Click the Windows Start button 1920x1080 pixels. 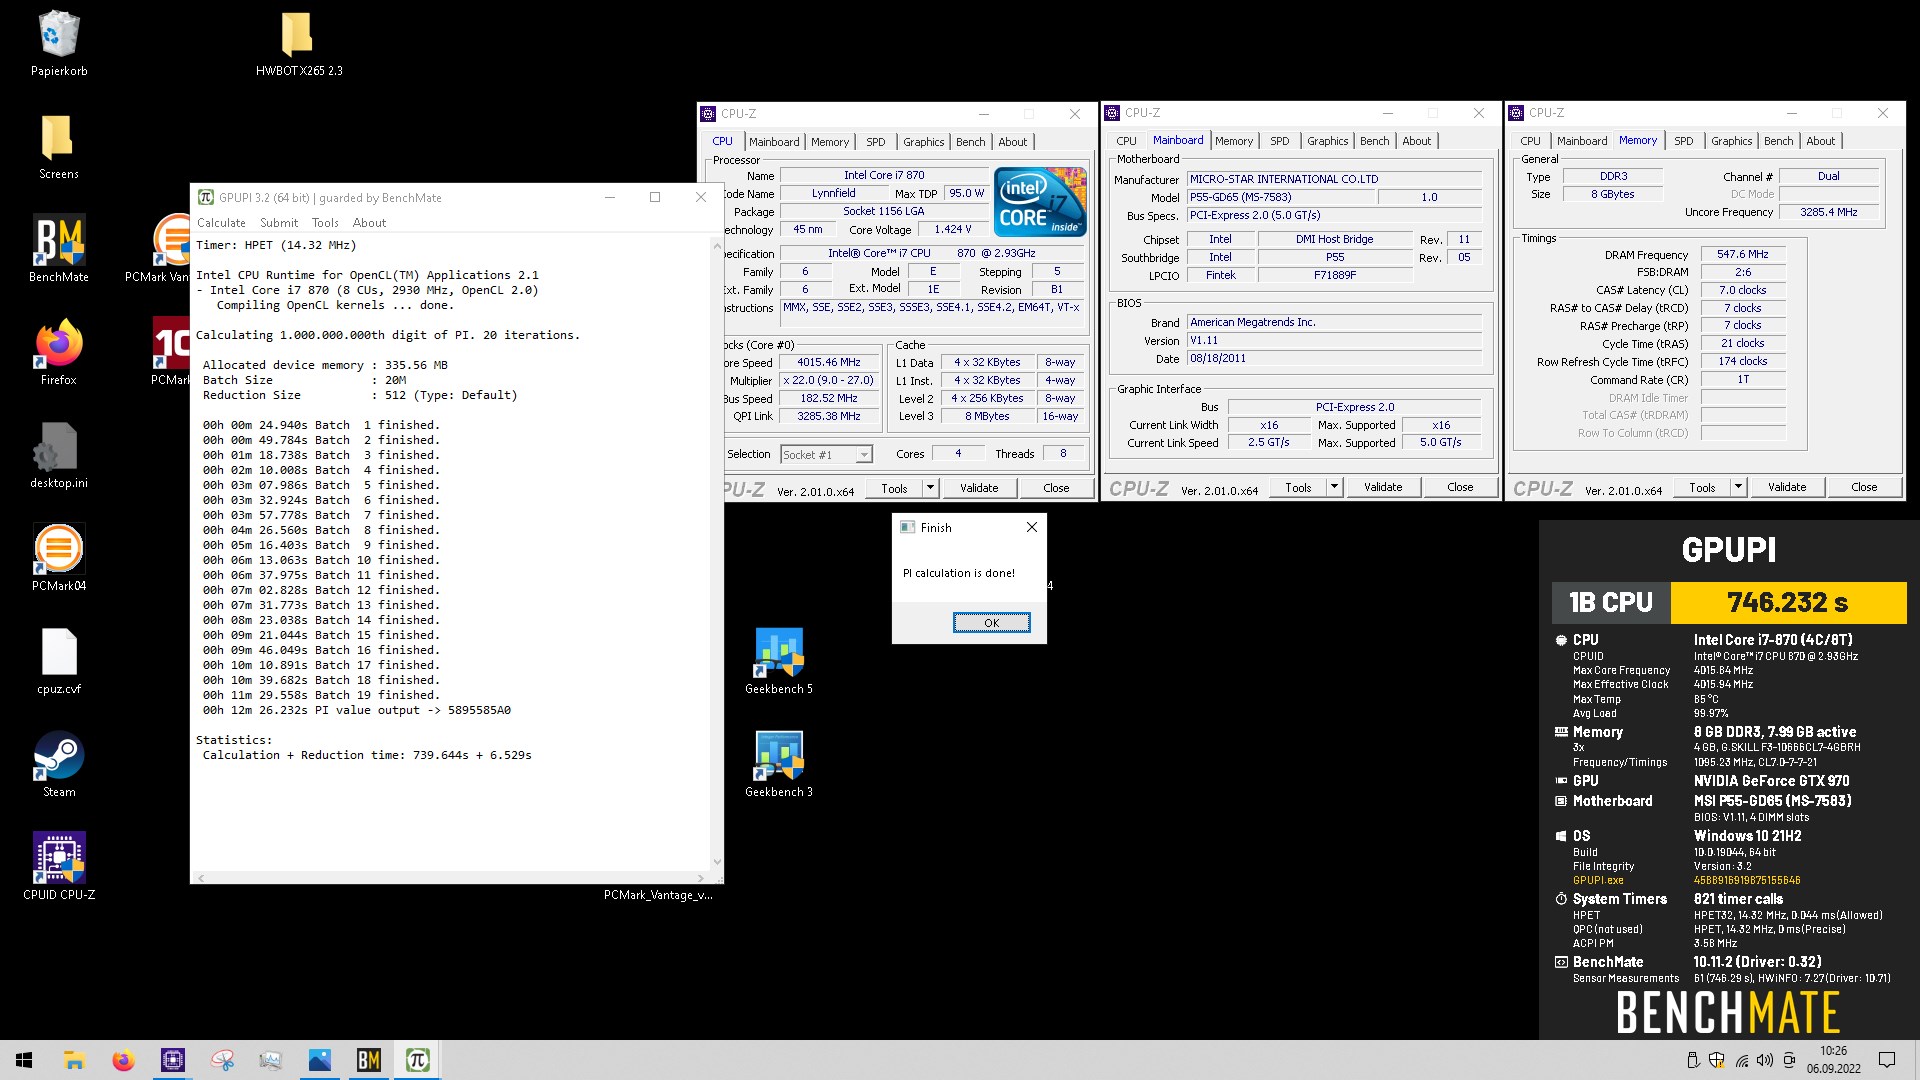tap(24, 1060)
